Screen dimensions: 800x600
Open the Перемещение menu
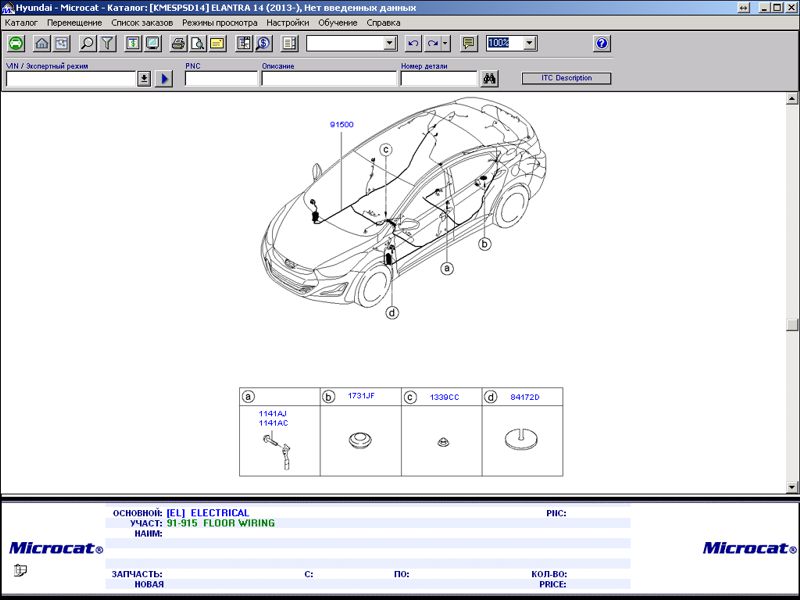74,23
